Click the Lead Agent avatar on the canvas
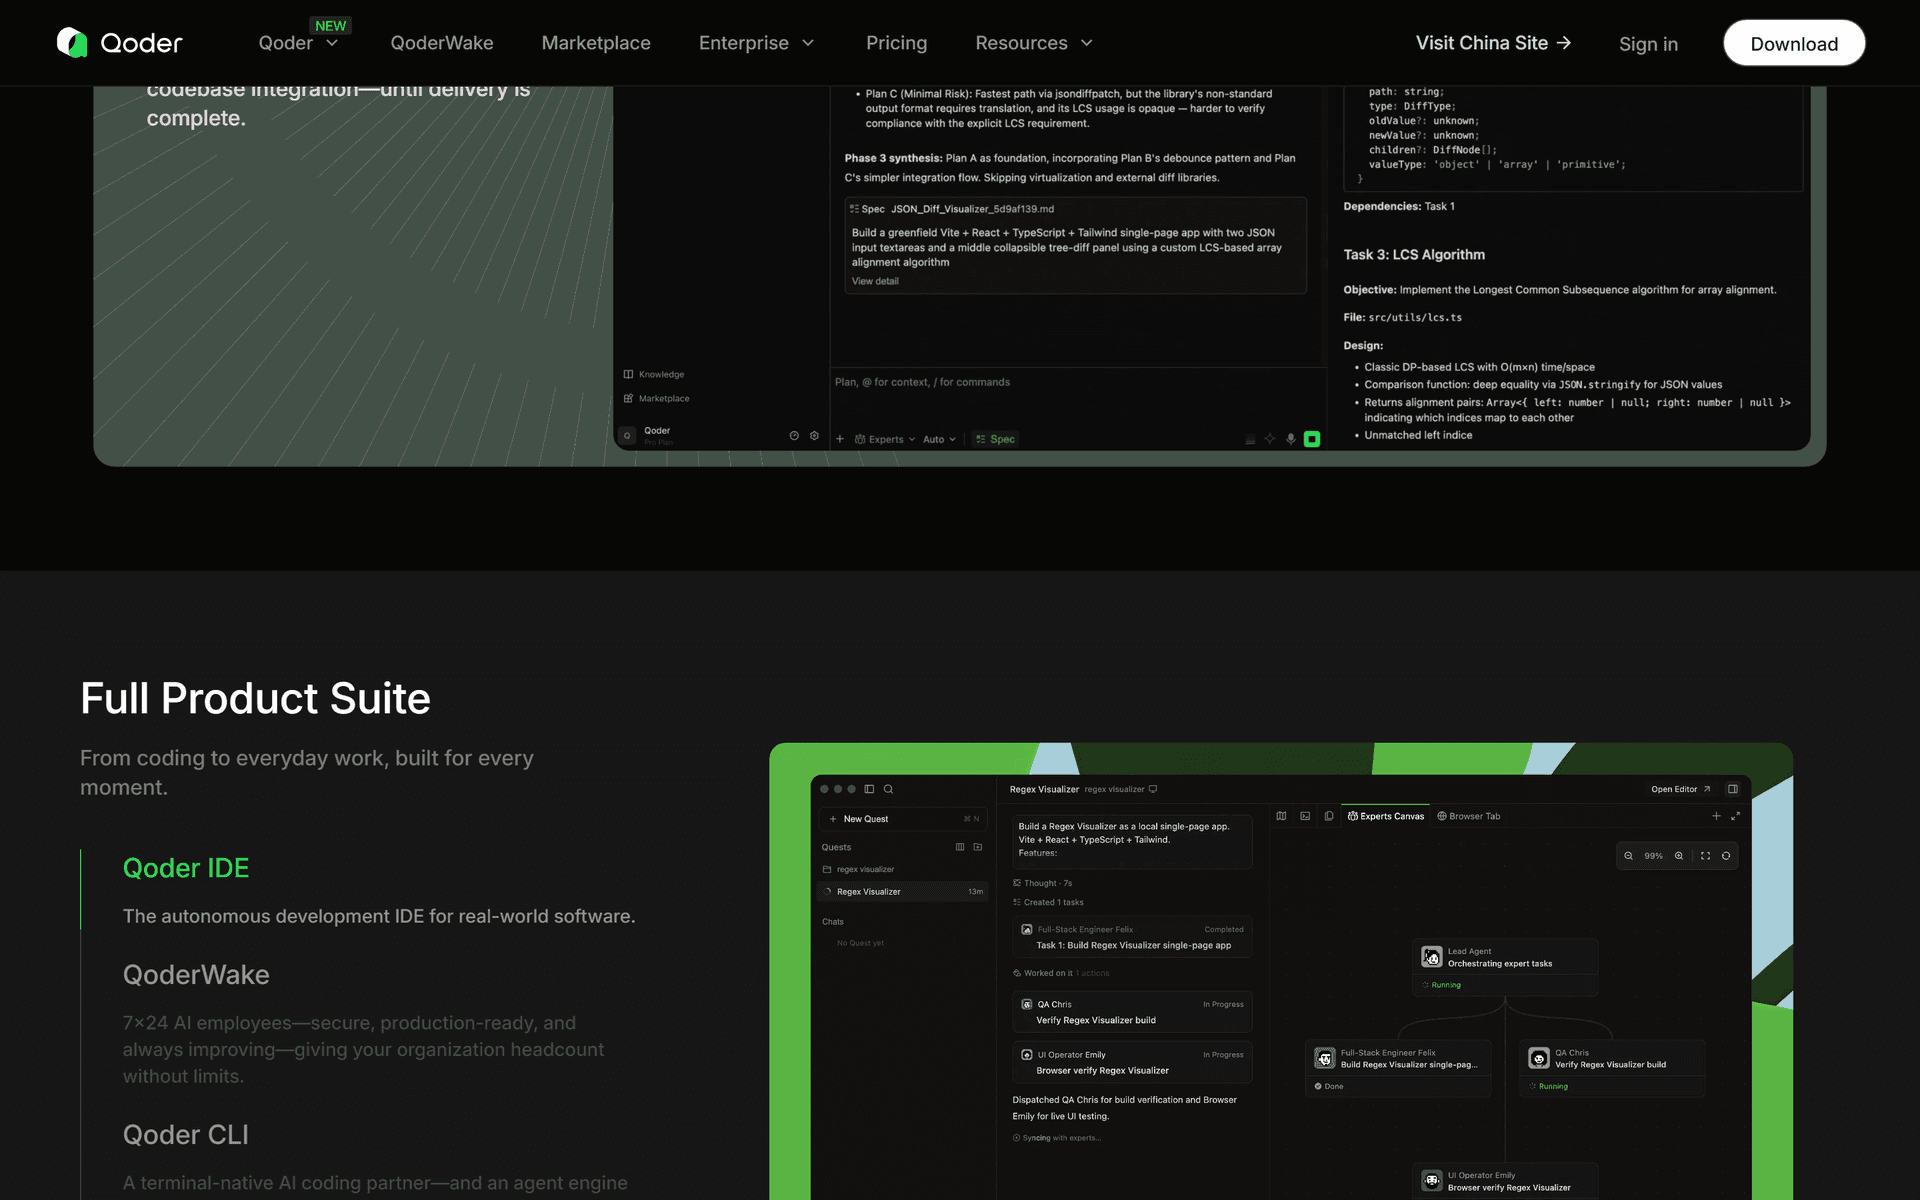The height and width of the screenshot is (1200, 1920). 1432,957
